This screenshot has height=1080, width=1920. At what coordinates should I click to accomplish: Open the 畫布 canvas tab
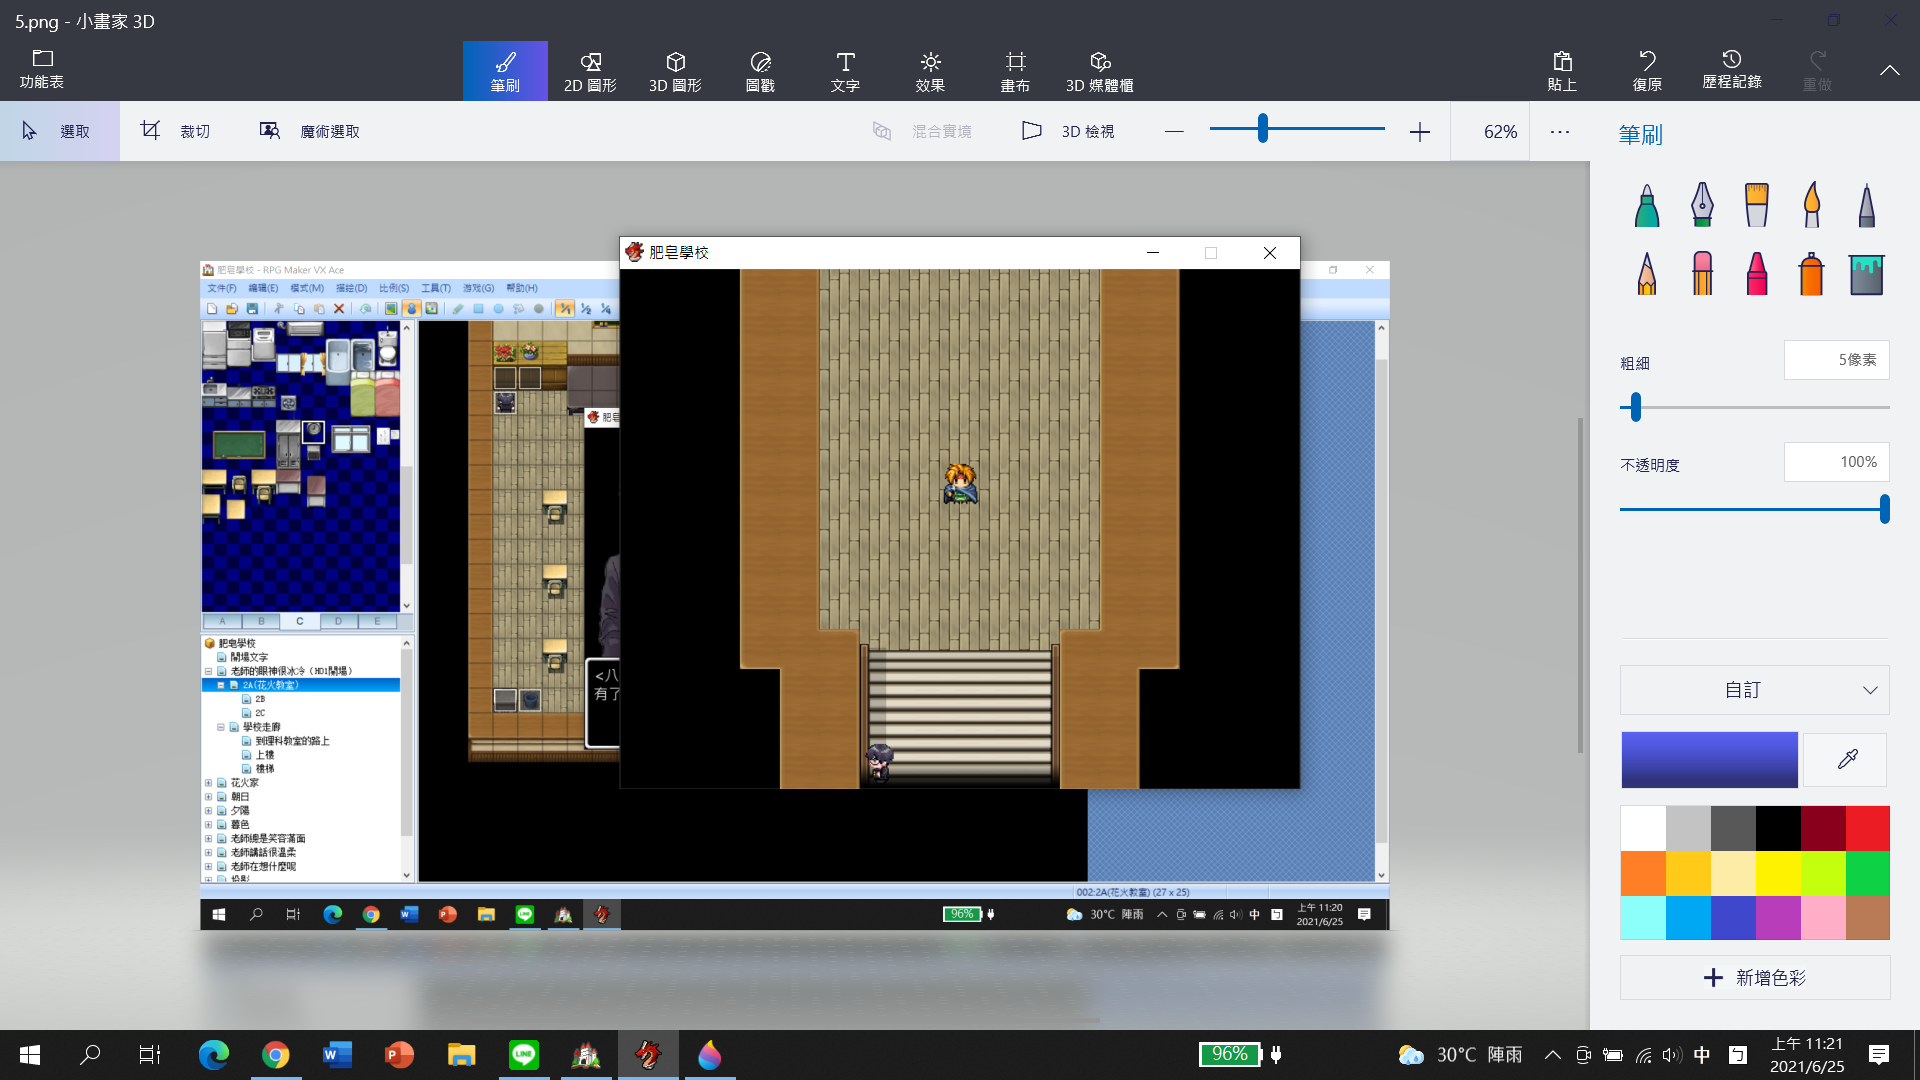(1015, 71)
